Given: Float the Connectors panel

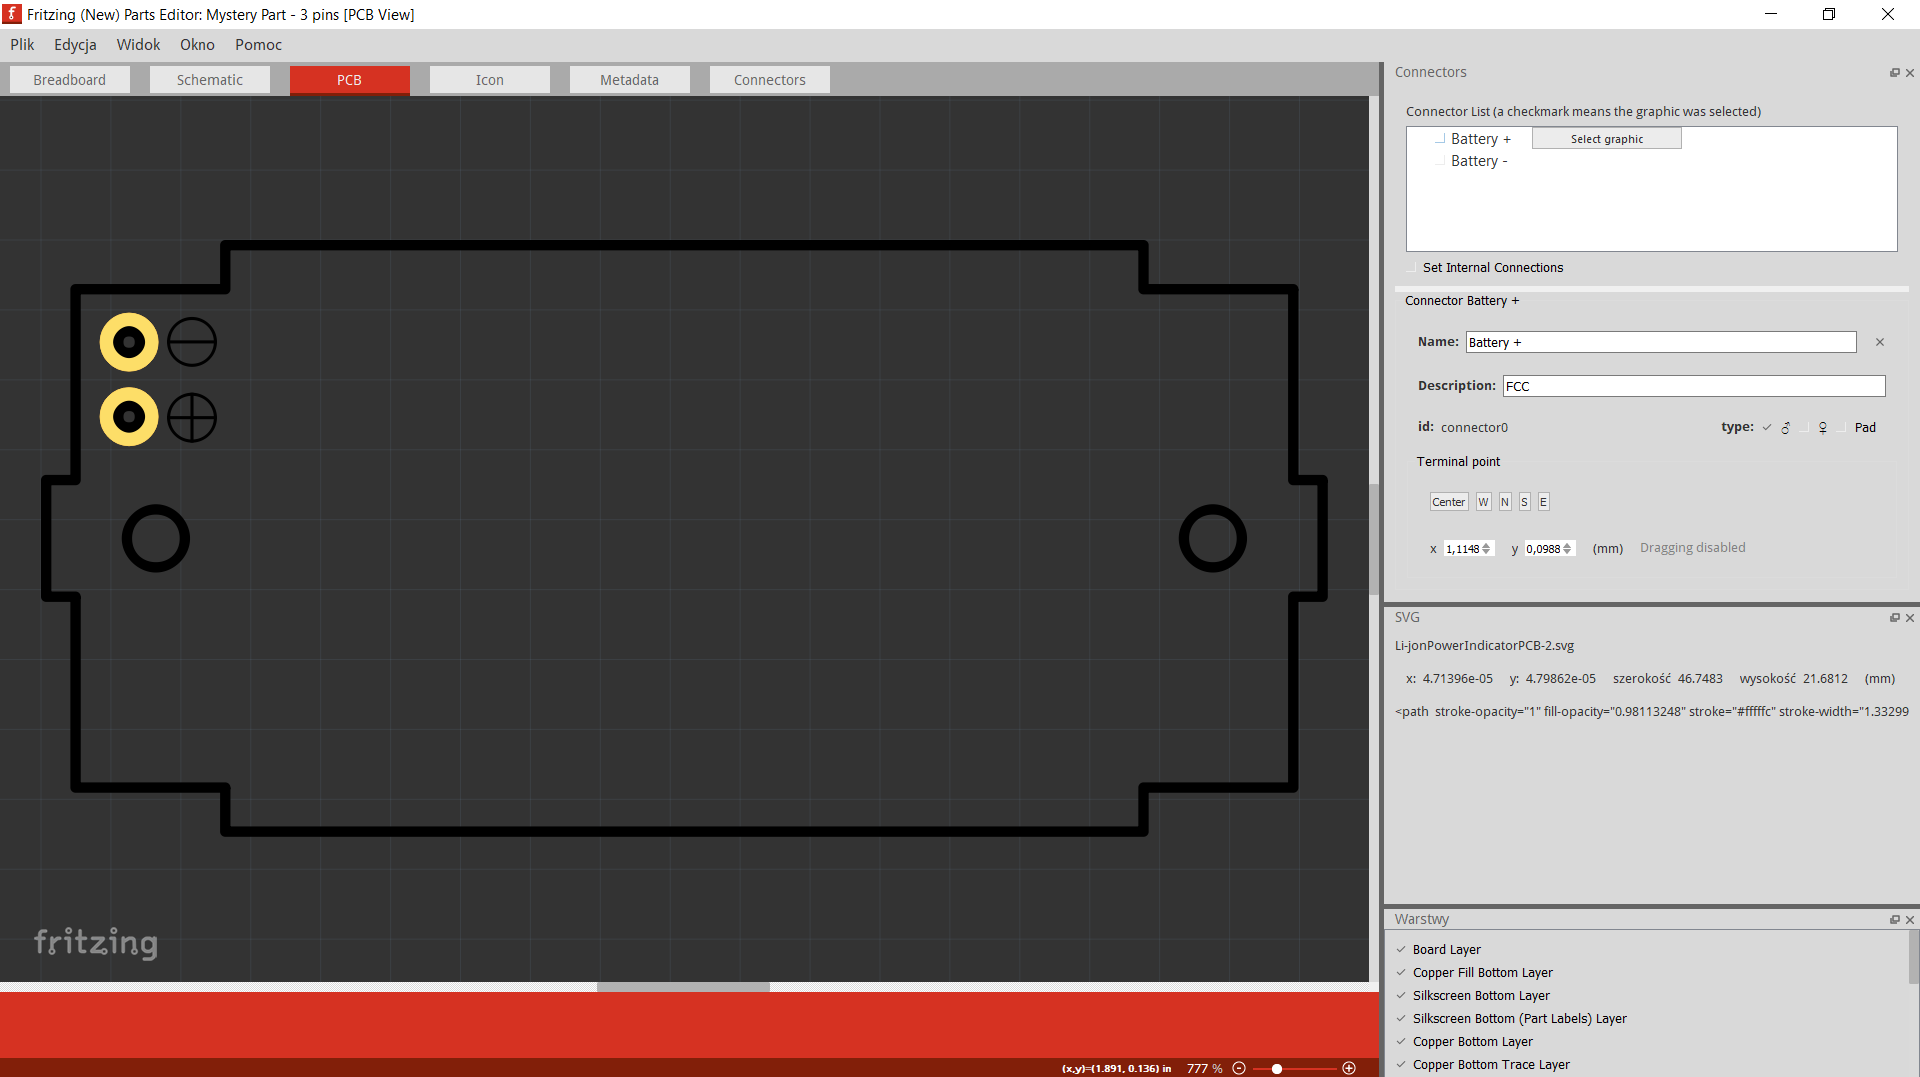Looking at the screenshot, I should tap(1894, 73).
